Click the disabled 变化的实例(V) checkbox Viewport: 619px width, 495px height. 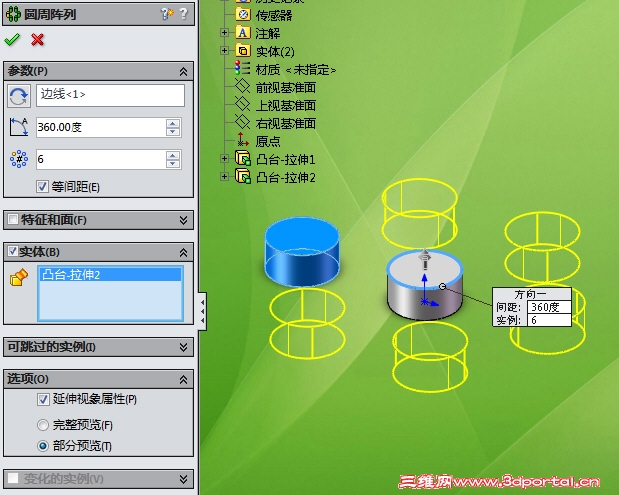point(13,478)
